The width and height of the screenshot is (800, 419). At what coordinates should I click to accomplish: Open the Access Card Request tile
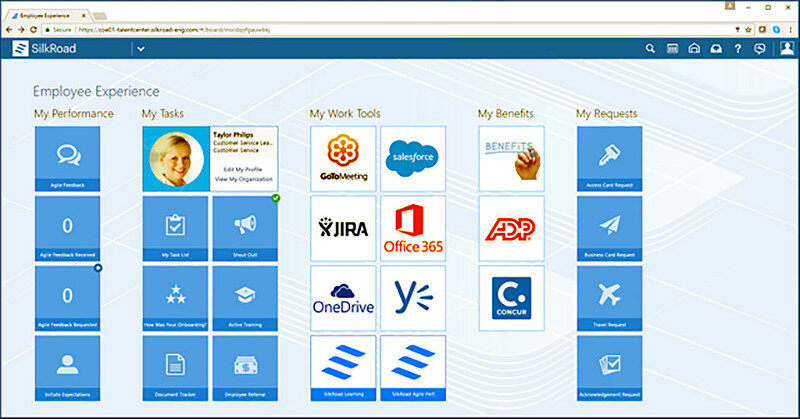pyautogui.click(x=609, y=158)
